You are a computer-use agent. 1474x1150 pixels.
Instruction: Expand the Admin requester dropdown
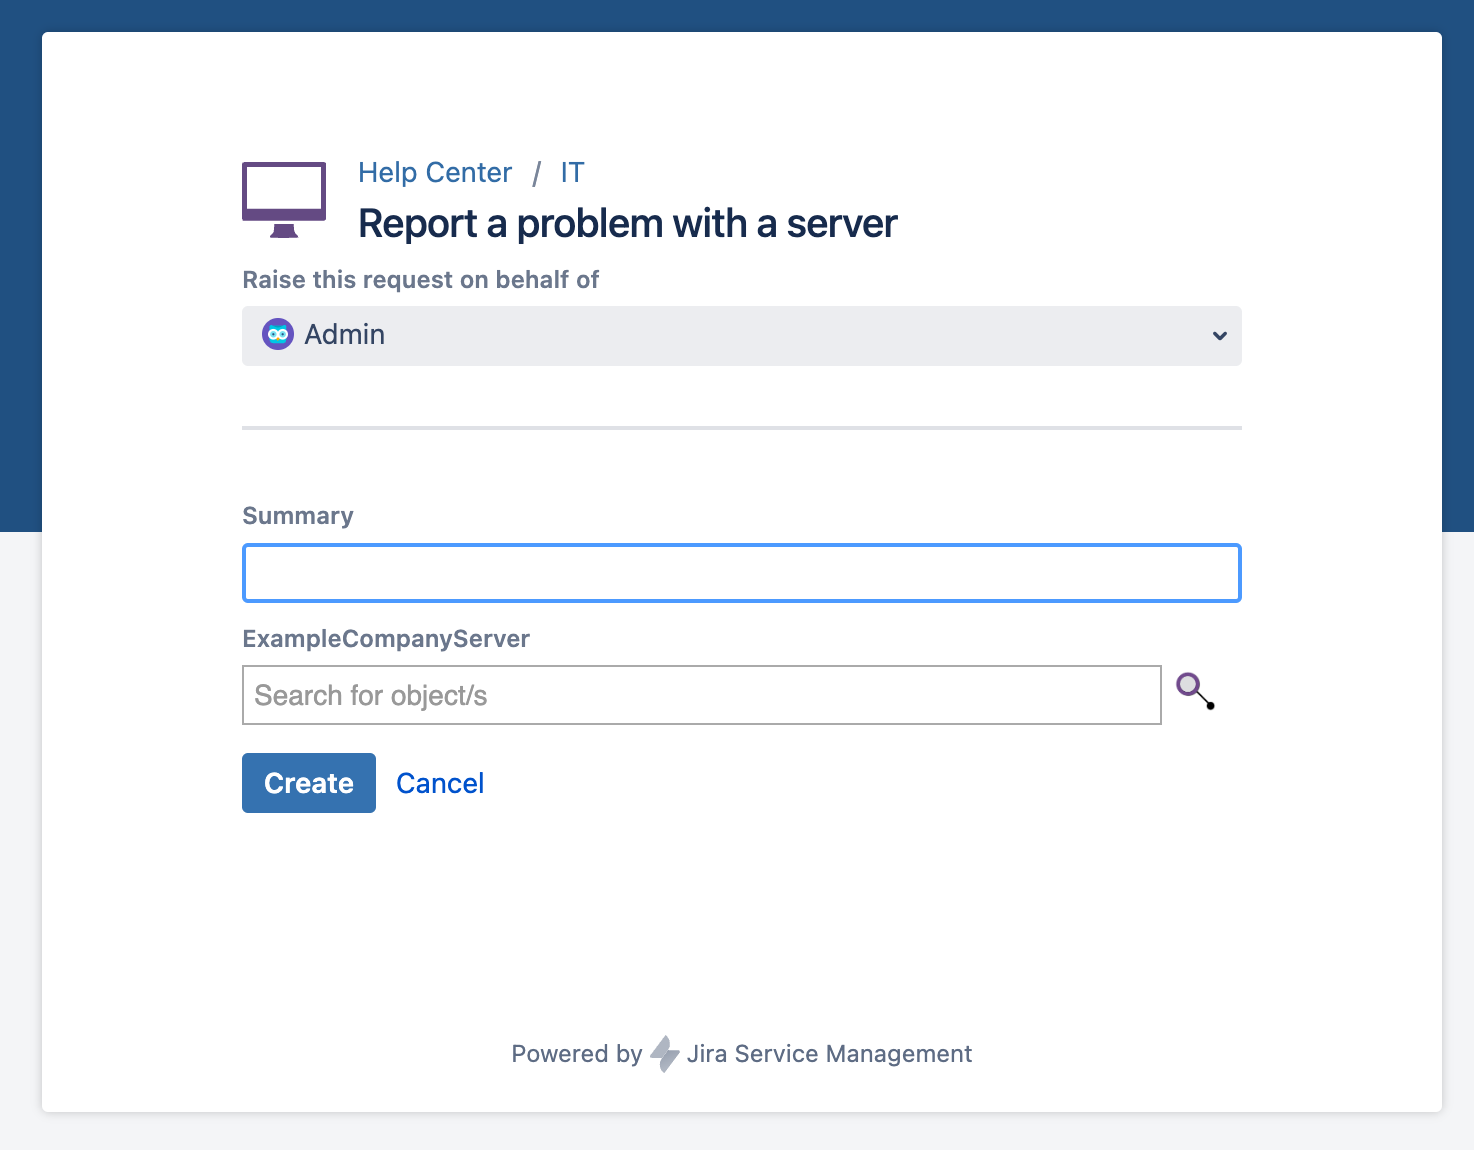[742, 336]
